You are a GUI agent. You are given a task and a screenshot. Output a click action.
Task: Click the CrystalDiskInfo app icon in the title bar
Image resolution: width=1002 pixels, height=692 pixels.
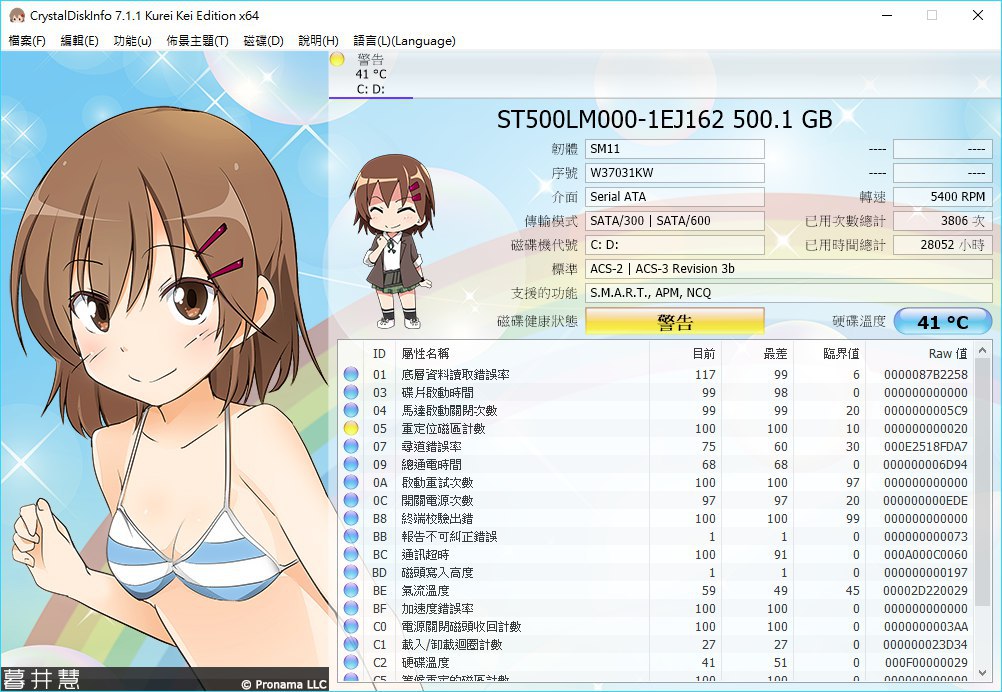[15, 15]
